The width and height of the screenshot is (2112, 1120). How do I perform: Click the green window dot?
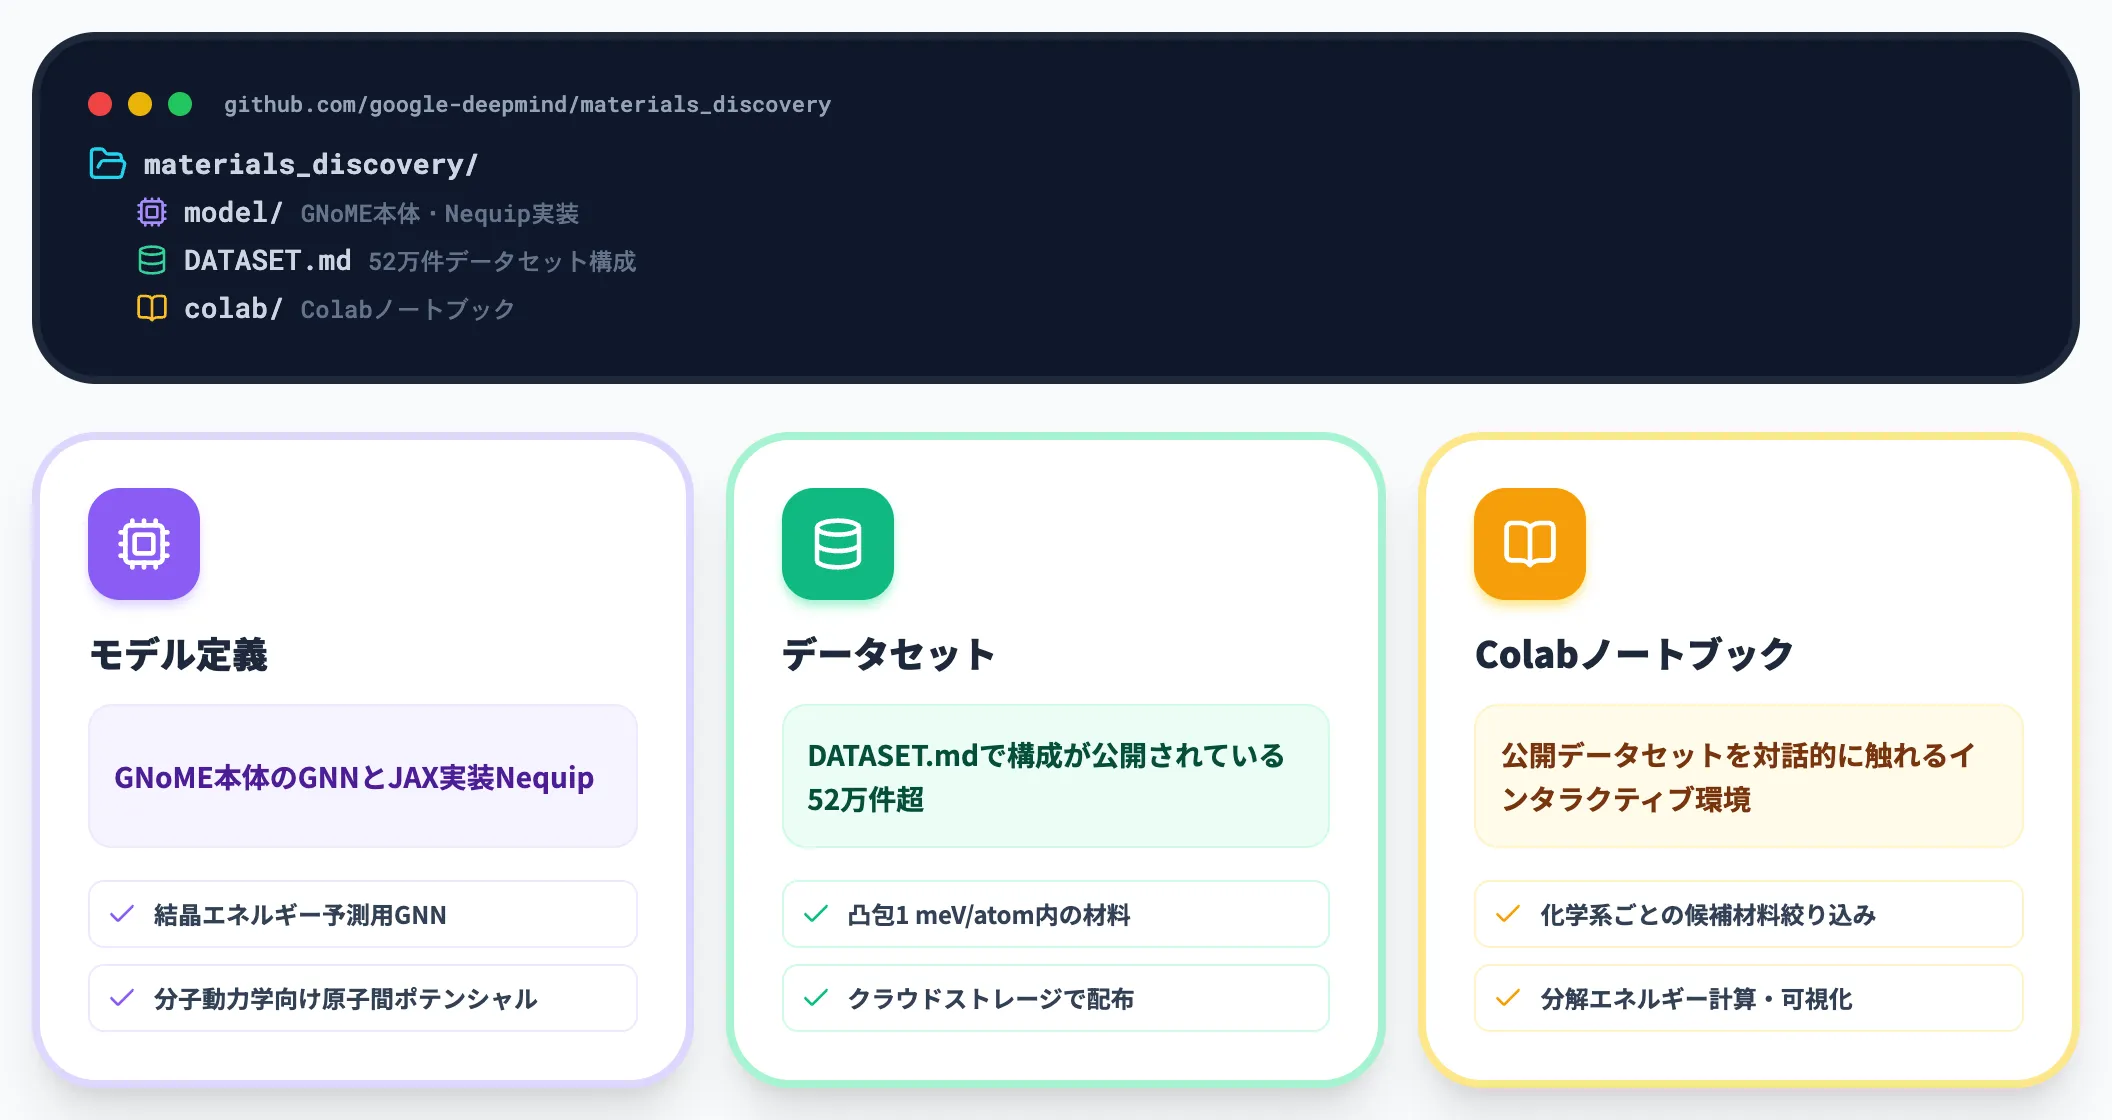point(180,104)
